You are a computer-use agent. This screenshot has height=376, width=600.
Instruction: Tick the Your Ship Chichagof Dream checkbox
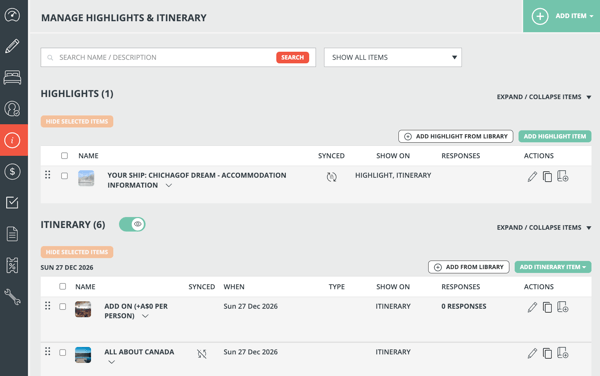coord(64,176)
